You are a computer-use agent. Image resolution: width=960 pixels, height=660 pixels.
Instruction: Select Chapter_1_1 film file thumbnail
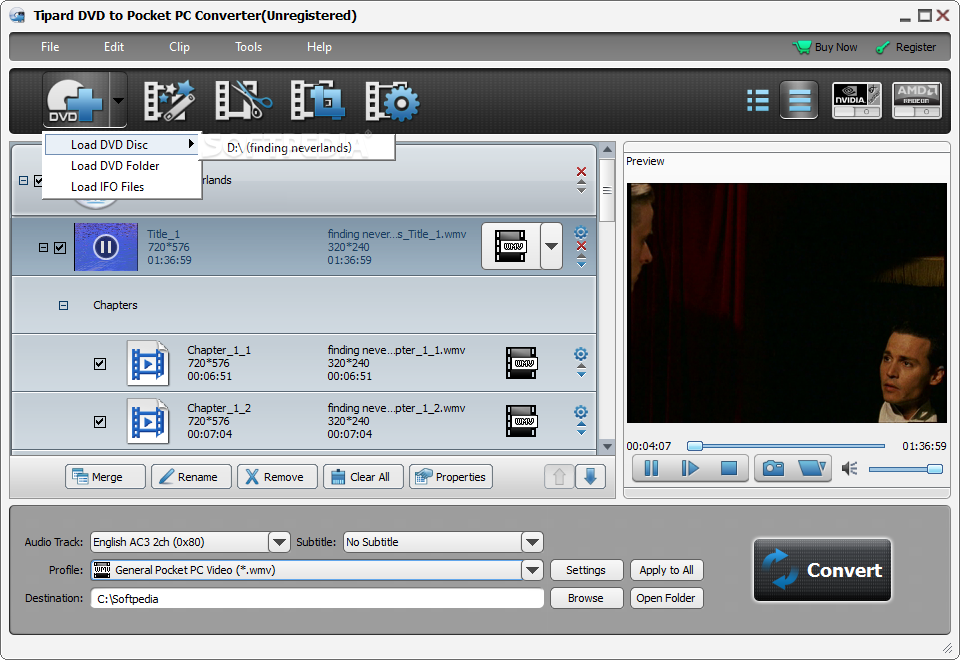pyautogui.click(x=148, y=363)
